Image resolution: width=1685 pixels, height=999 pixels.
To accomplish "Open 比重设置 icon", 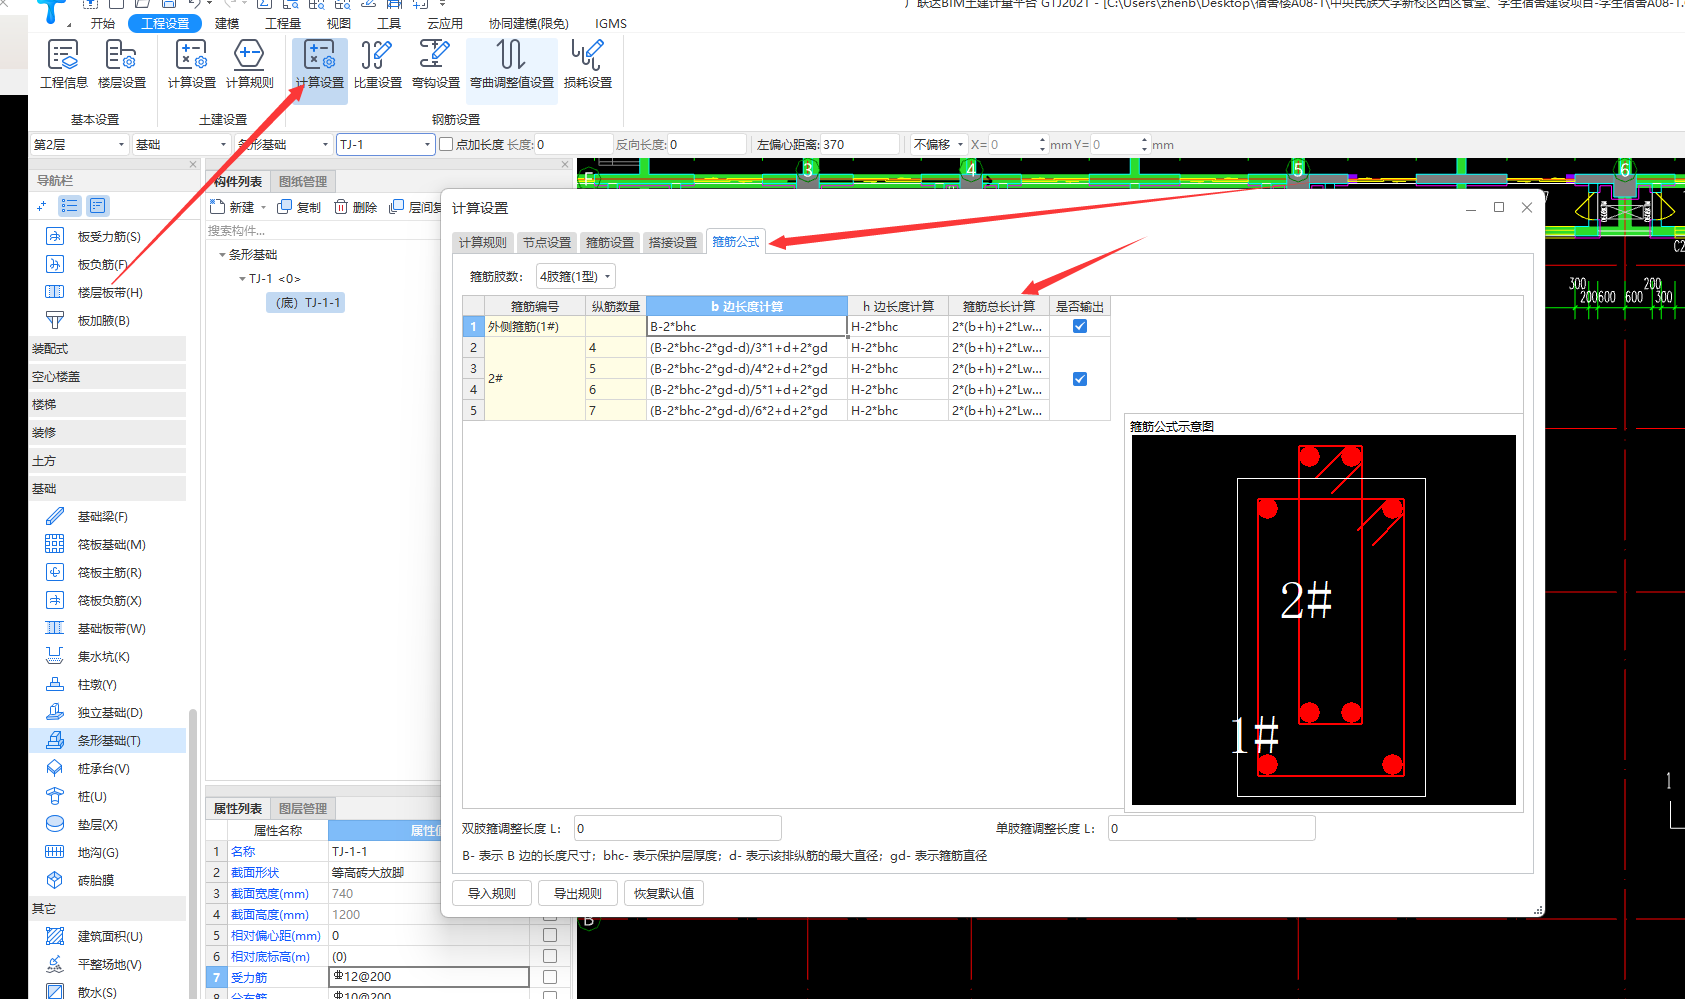I will (x=378, y=64).
